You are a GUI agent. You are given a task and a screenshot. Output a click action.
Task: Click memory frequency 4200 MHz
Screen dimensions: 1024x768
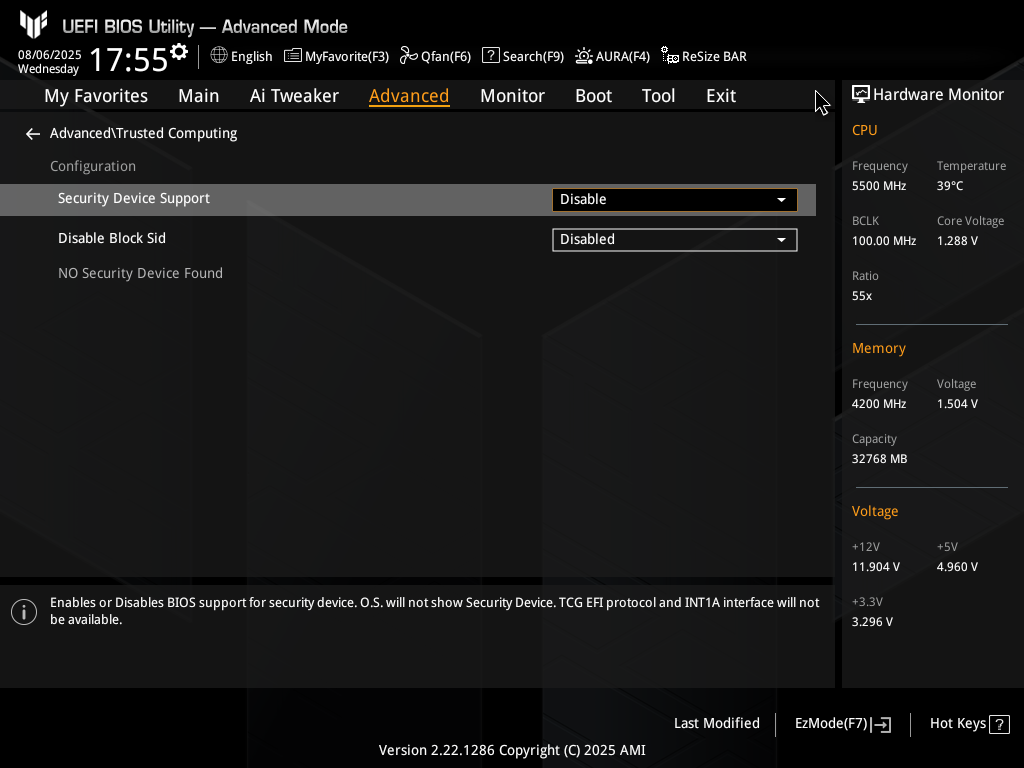879,404
